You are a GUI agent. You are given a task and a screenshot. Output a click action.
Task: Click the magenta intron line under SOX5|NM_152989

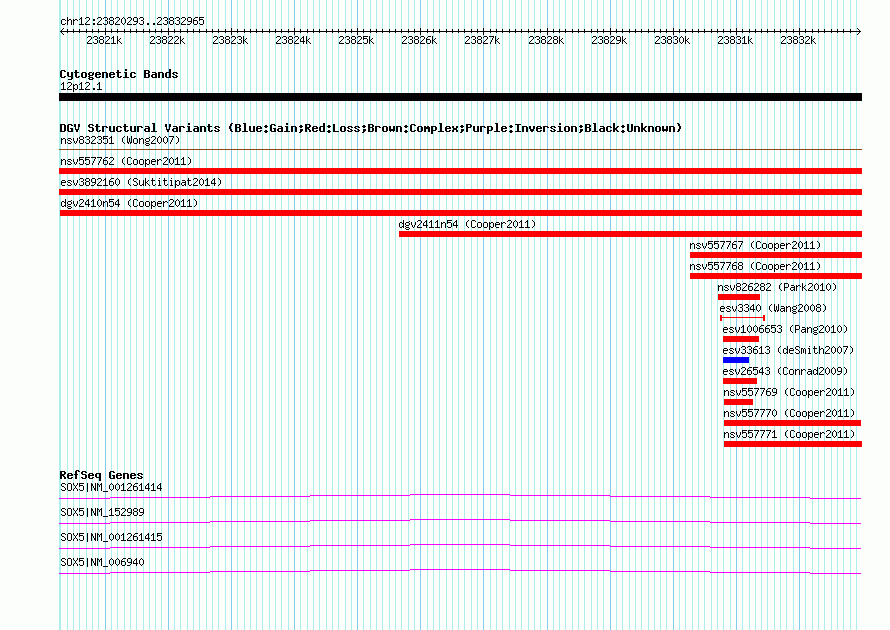pos(460,521)
